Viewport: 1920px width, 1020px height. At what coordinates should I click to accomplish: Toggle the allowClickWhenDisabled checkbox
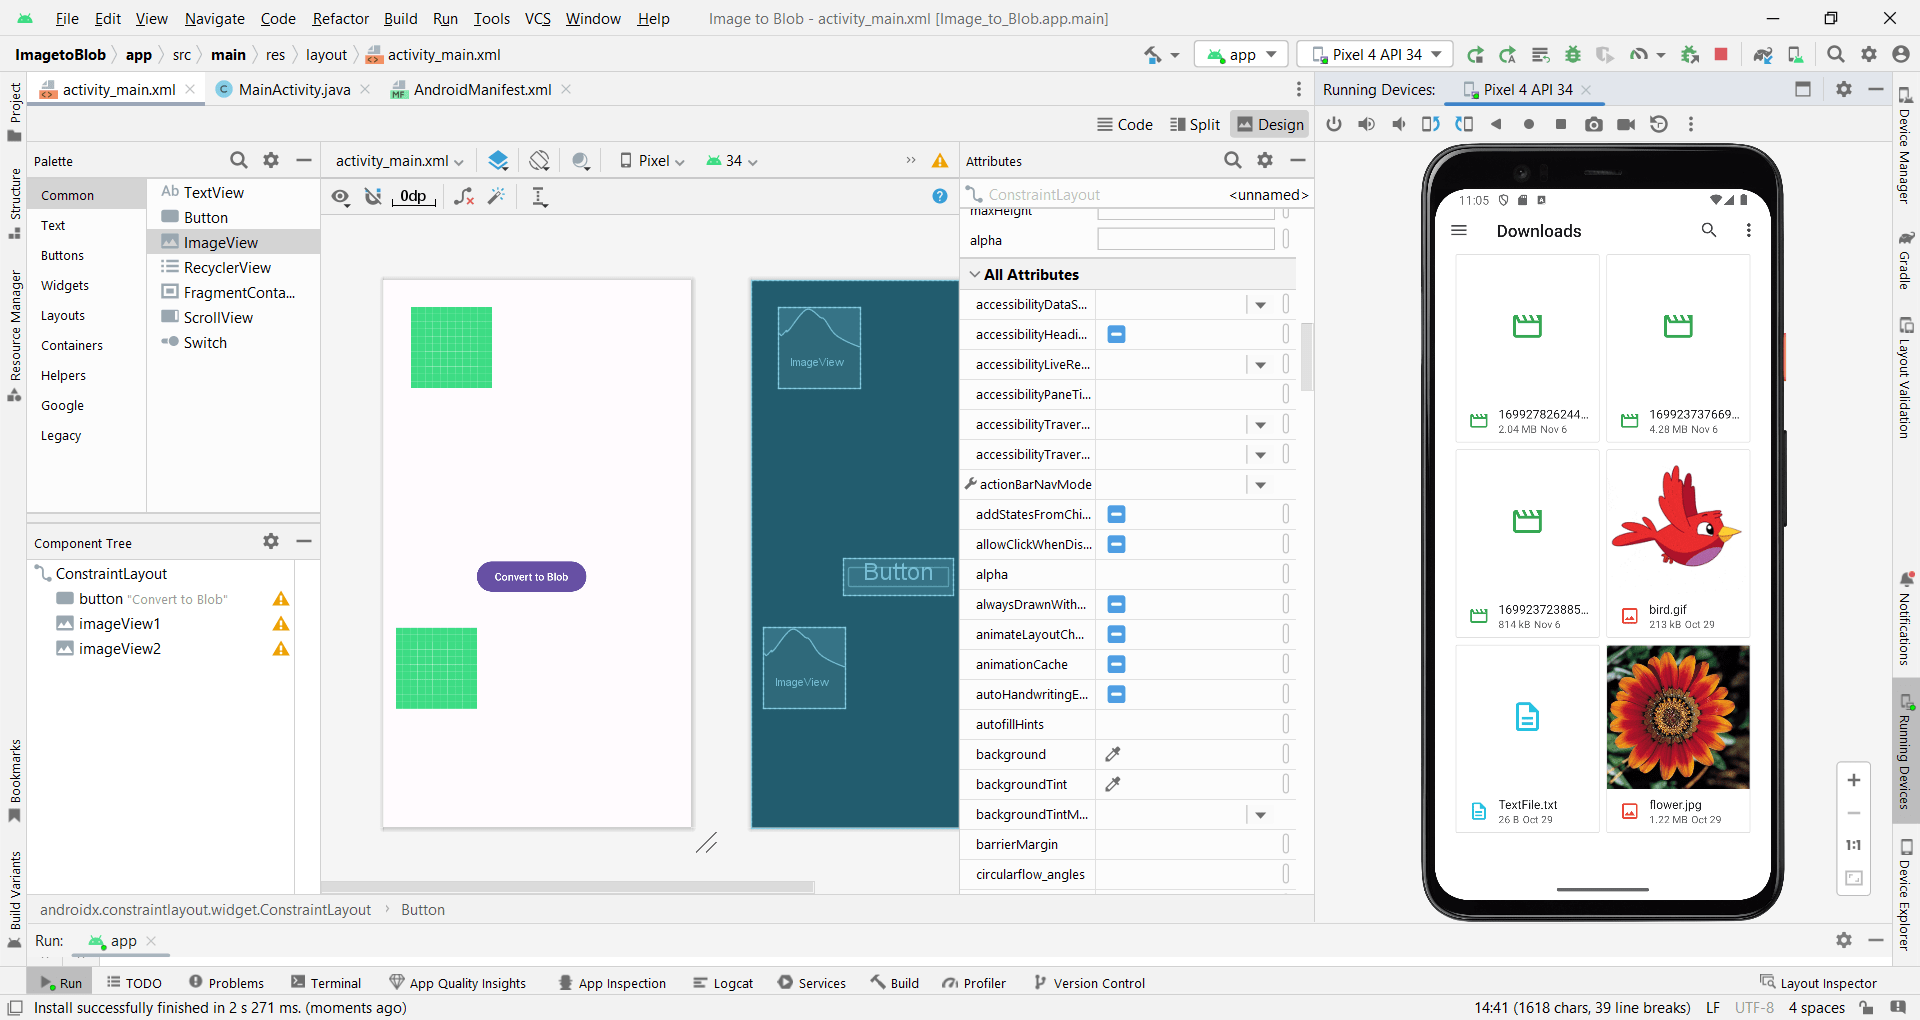(x=1116, y=544)
